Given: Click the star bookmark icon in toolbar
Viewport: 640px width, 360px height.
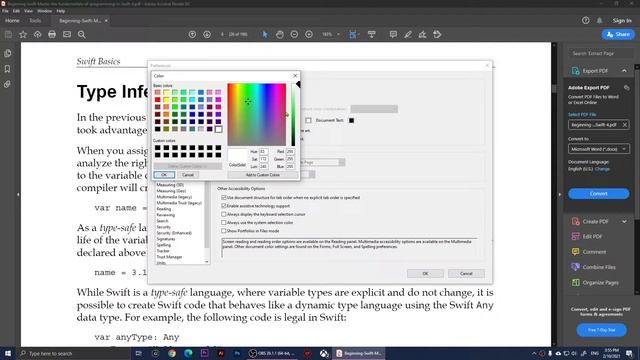Looking at the screenshot, I should click(23, 35).
